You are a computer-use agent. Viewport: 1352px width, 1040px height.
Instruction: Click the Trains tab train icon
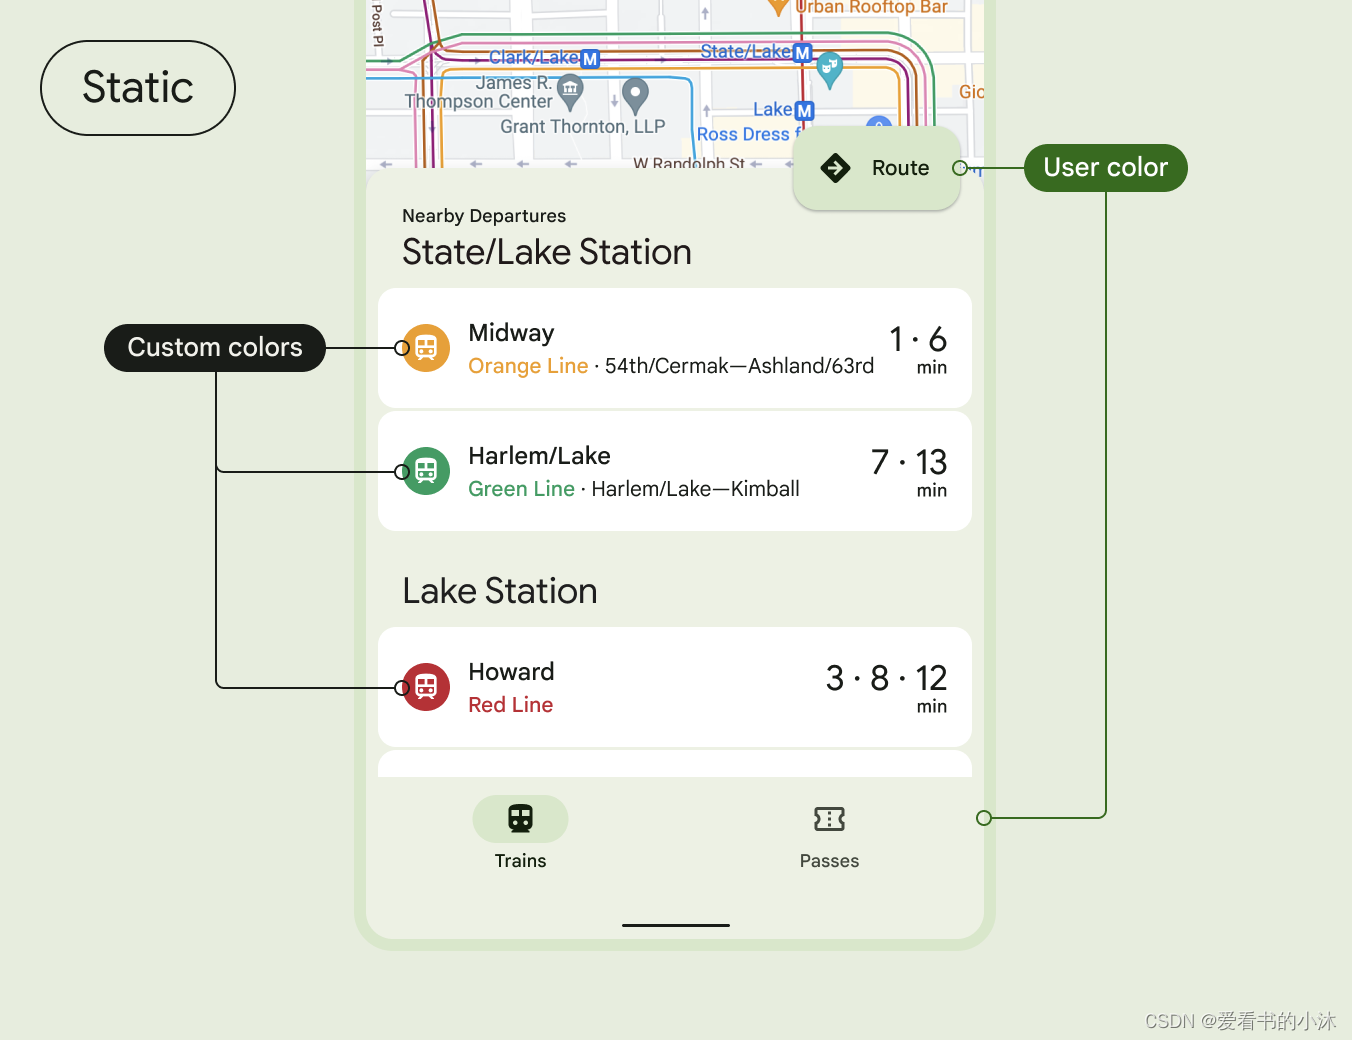[520, 819]
